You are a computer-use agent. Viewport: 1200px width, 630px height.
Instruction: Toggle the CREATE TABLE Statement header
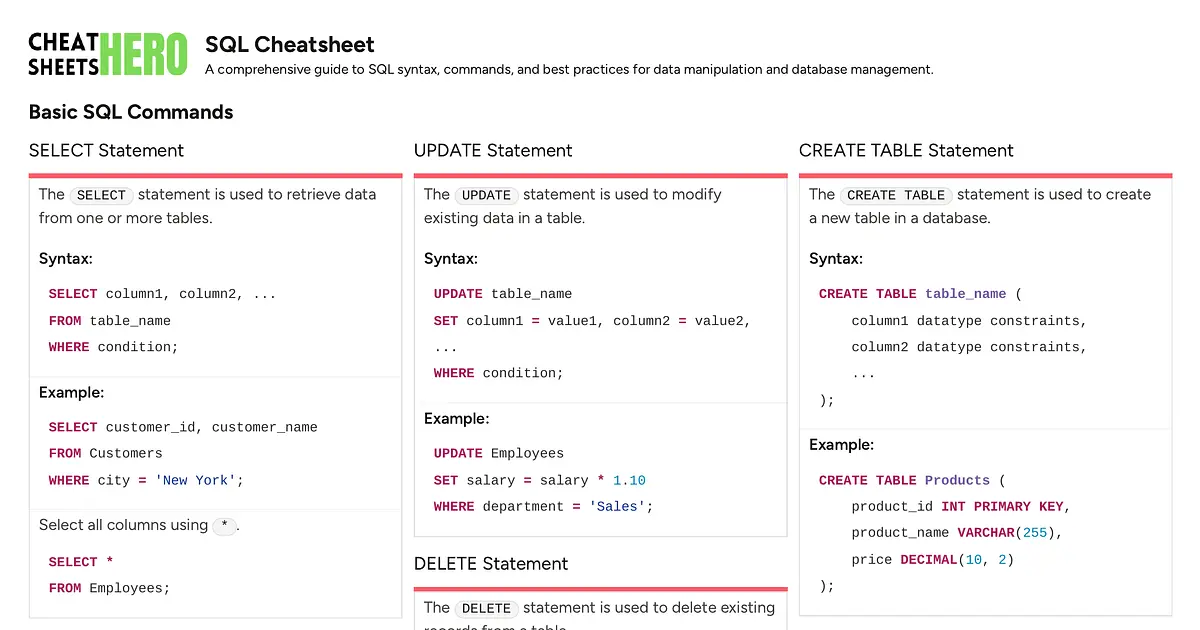point(906,151)
